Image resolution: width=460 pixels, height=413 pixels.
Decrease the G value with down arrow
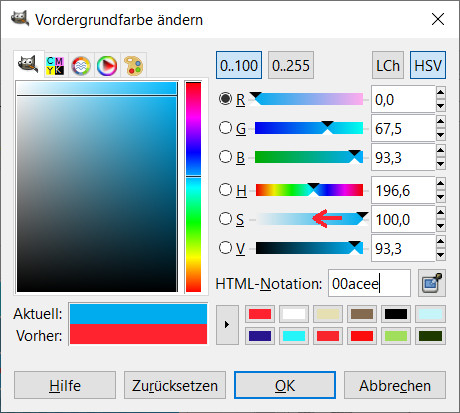pyautogui.click(x=441, y=135)
